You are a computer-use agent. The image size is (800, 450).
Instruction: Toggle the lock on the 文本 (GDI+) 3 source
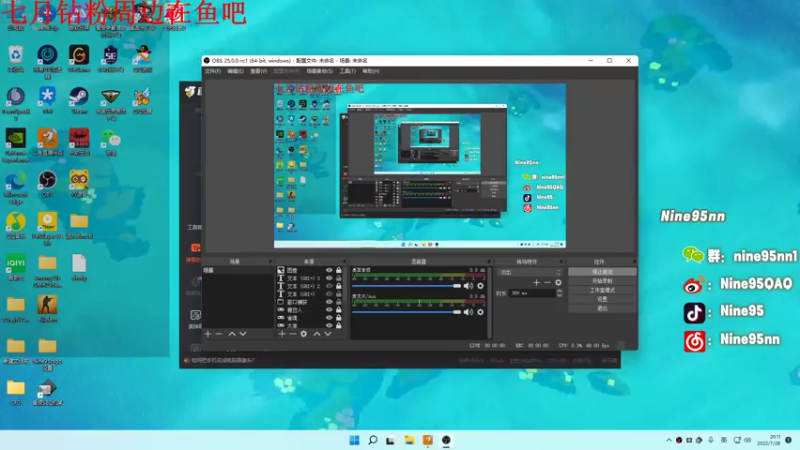click(339, 278)
